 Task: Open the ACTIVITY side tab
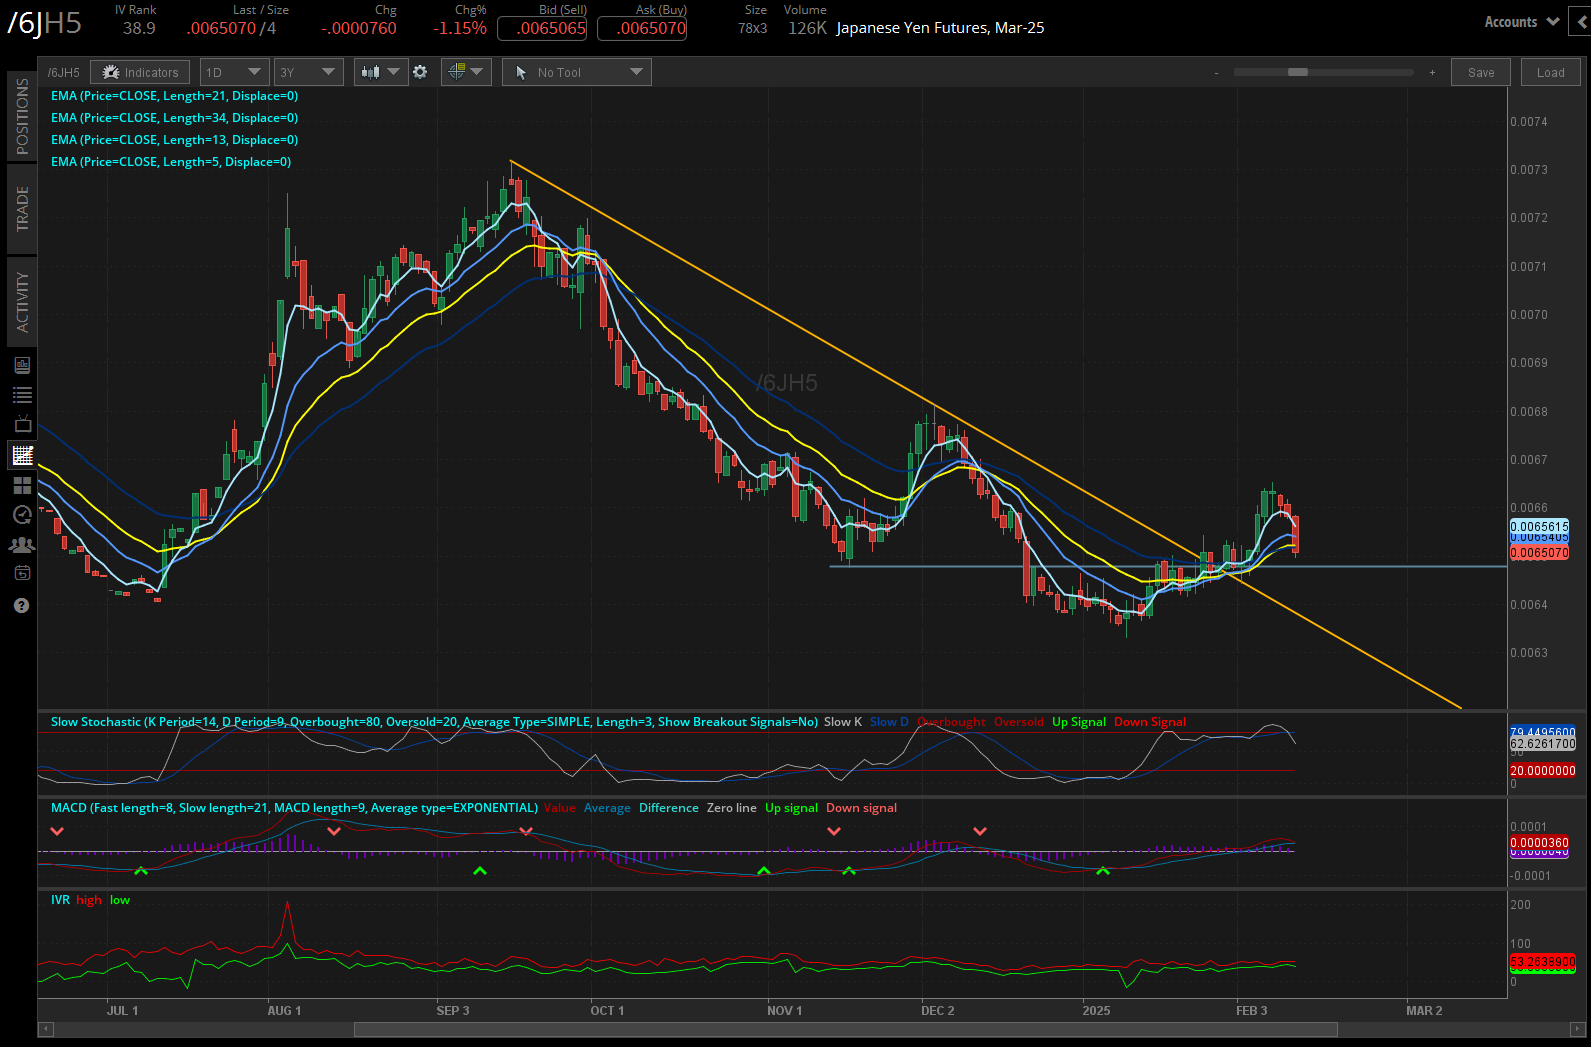tap(22, 301)
